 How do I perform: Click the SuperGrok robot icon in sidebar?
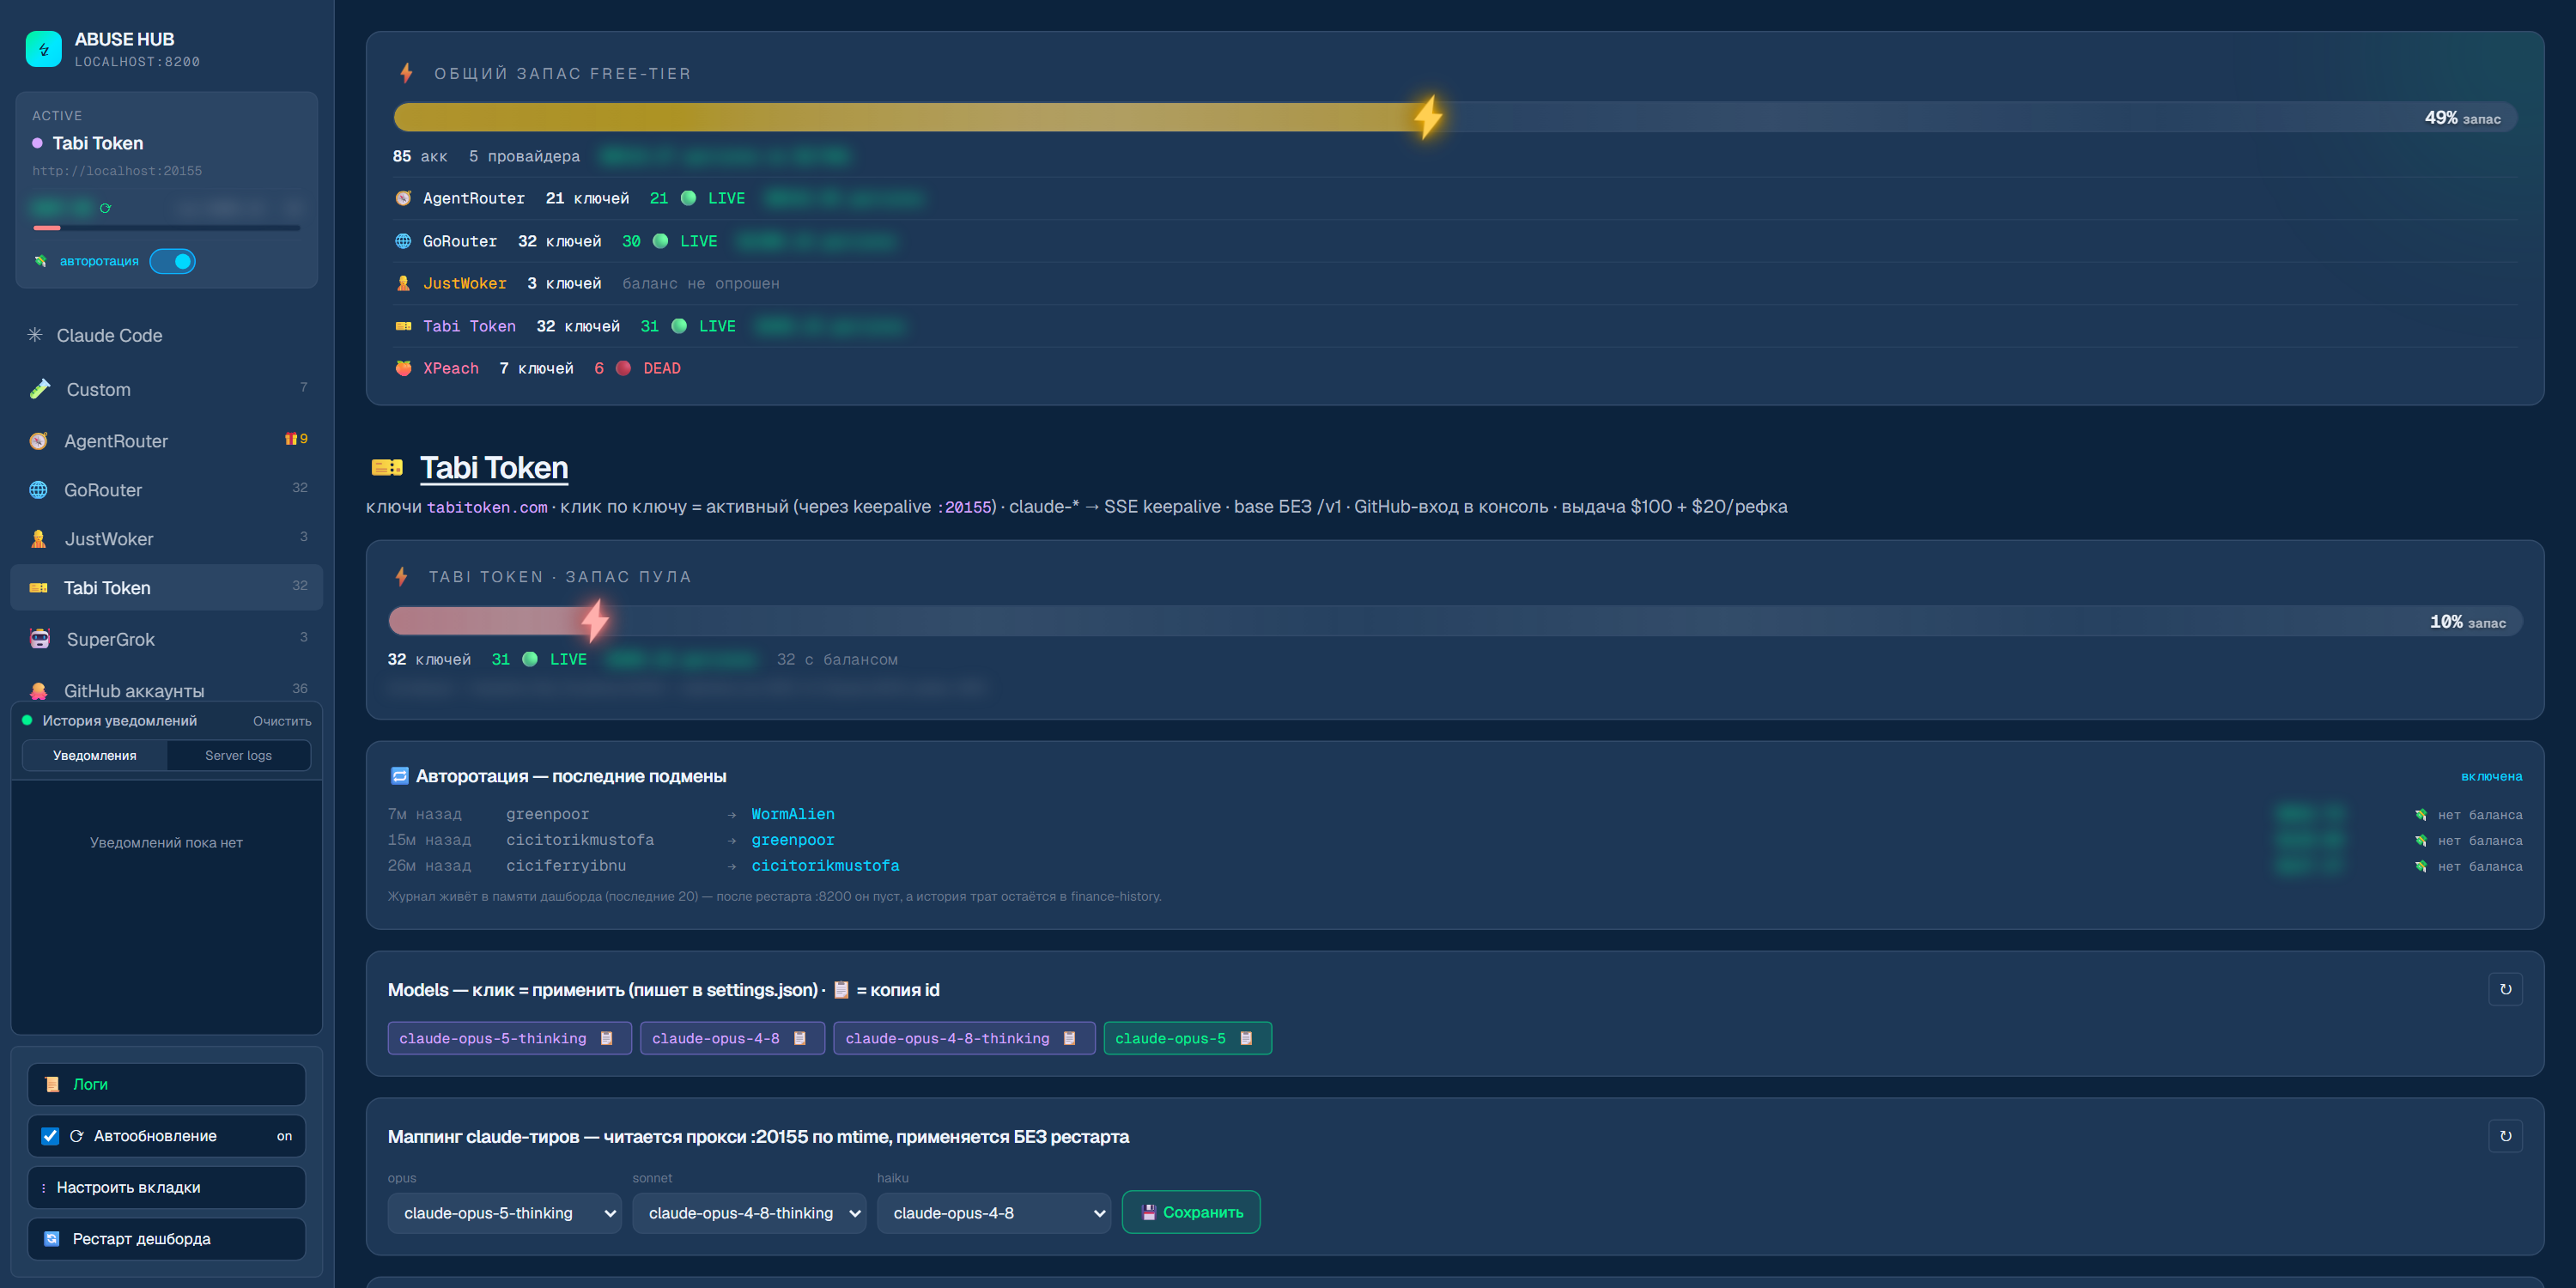coord(40,639)
